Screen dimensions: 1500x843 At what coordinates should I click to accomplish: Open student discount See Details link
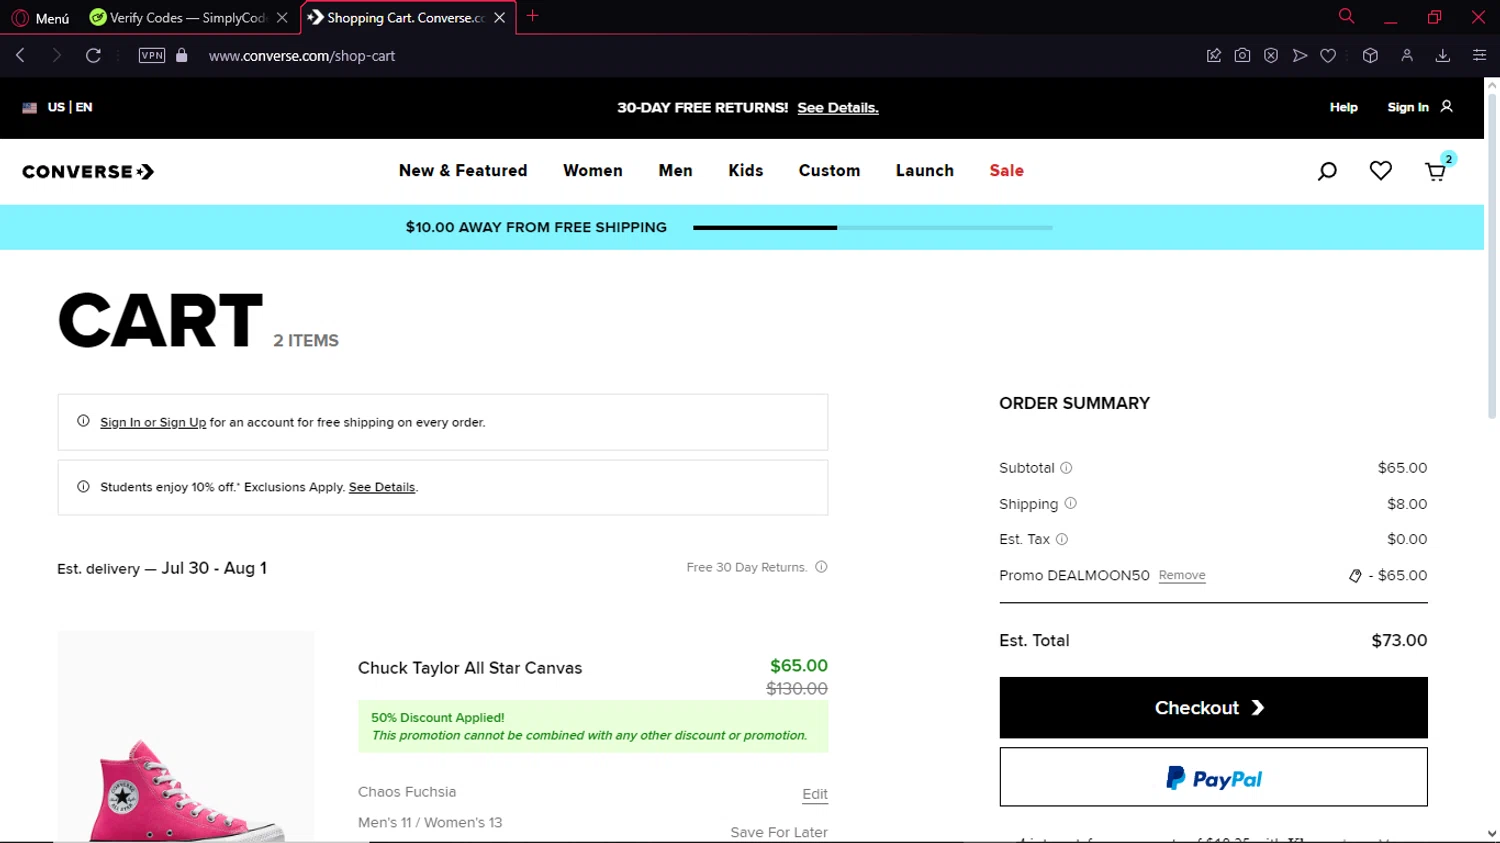pyautogui.click(x=382, y=487)
